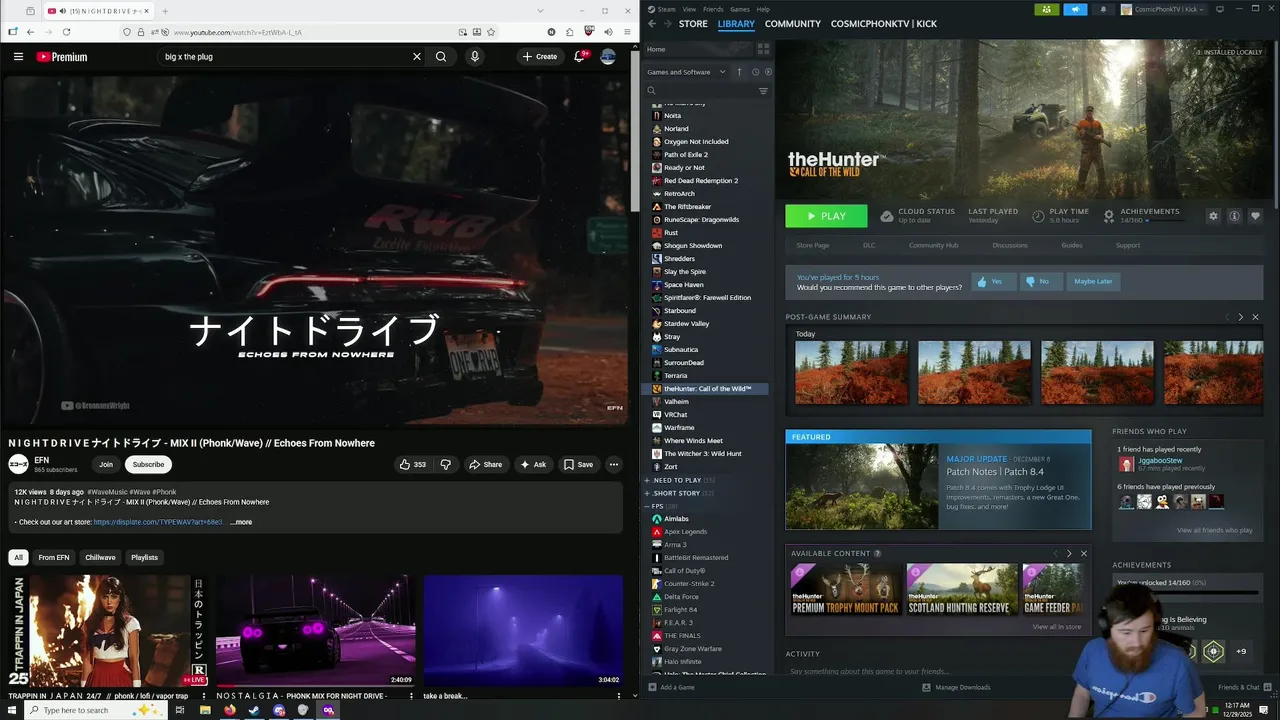Viewport: 1280px width, 720px height.
Task: Save the video to a playlist
Action: [x=578, y=464]
